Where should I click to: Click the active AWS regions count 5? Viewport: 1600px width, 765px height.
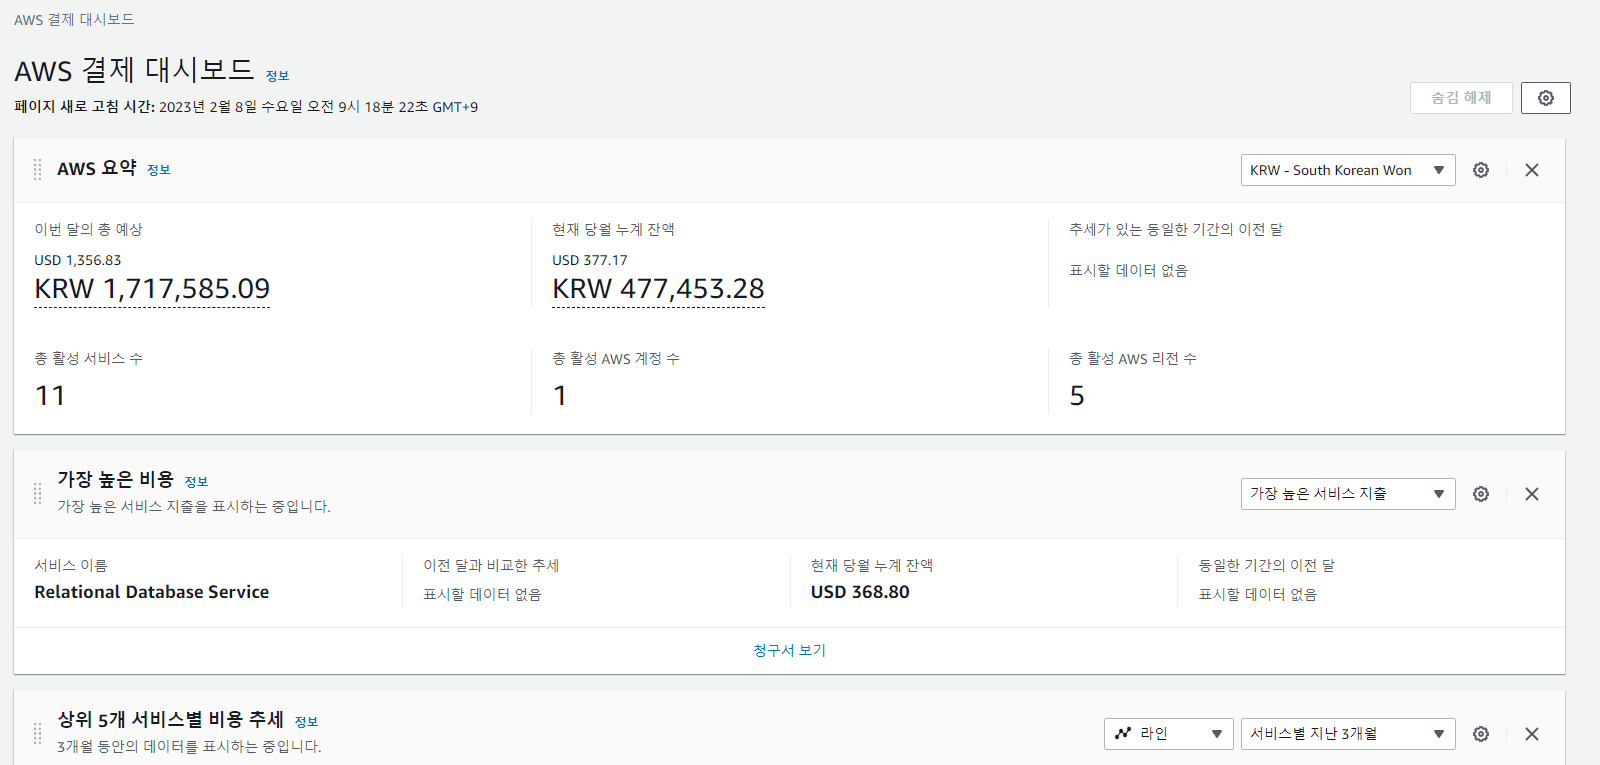tap(1077, 396)
